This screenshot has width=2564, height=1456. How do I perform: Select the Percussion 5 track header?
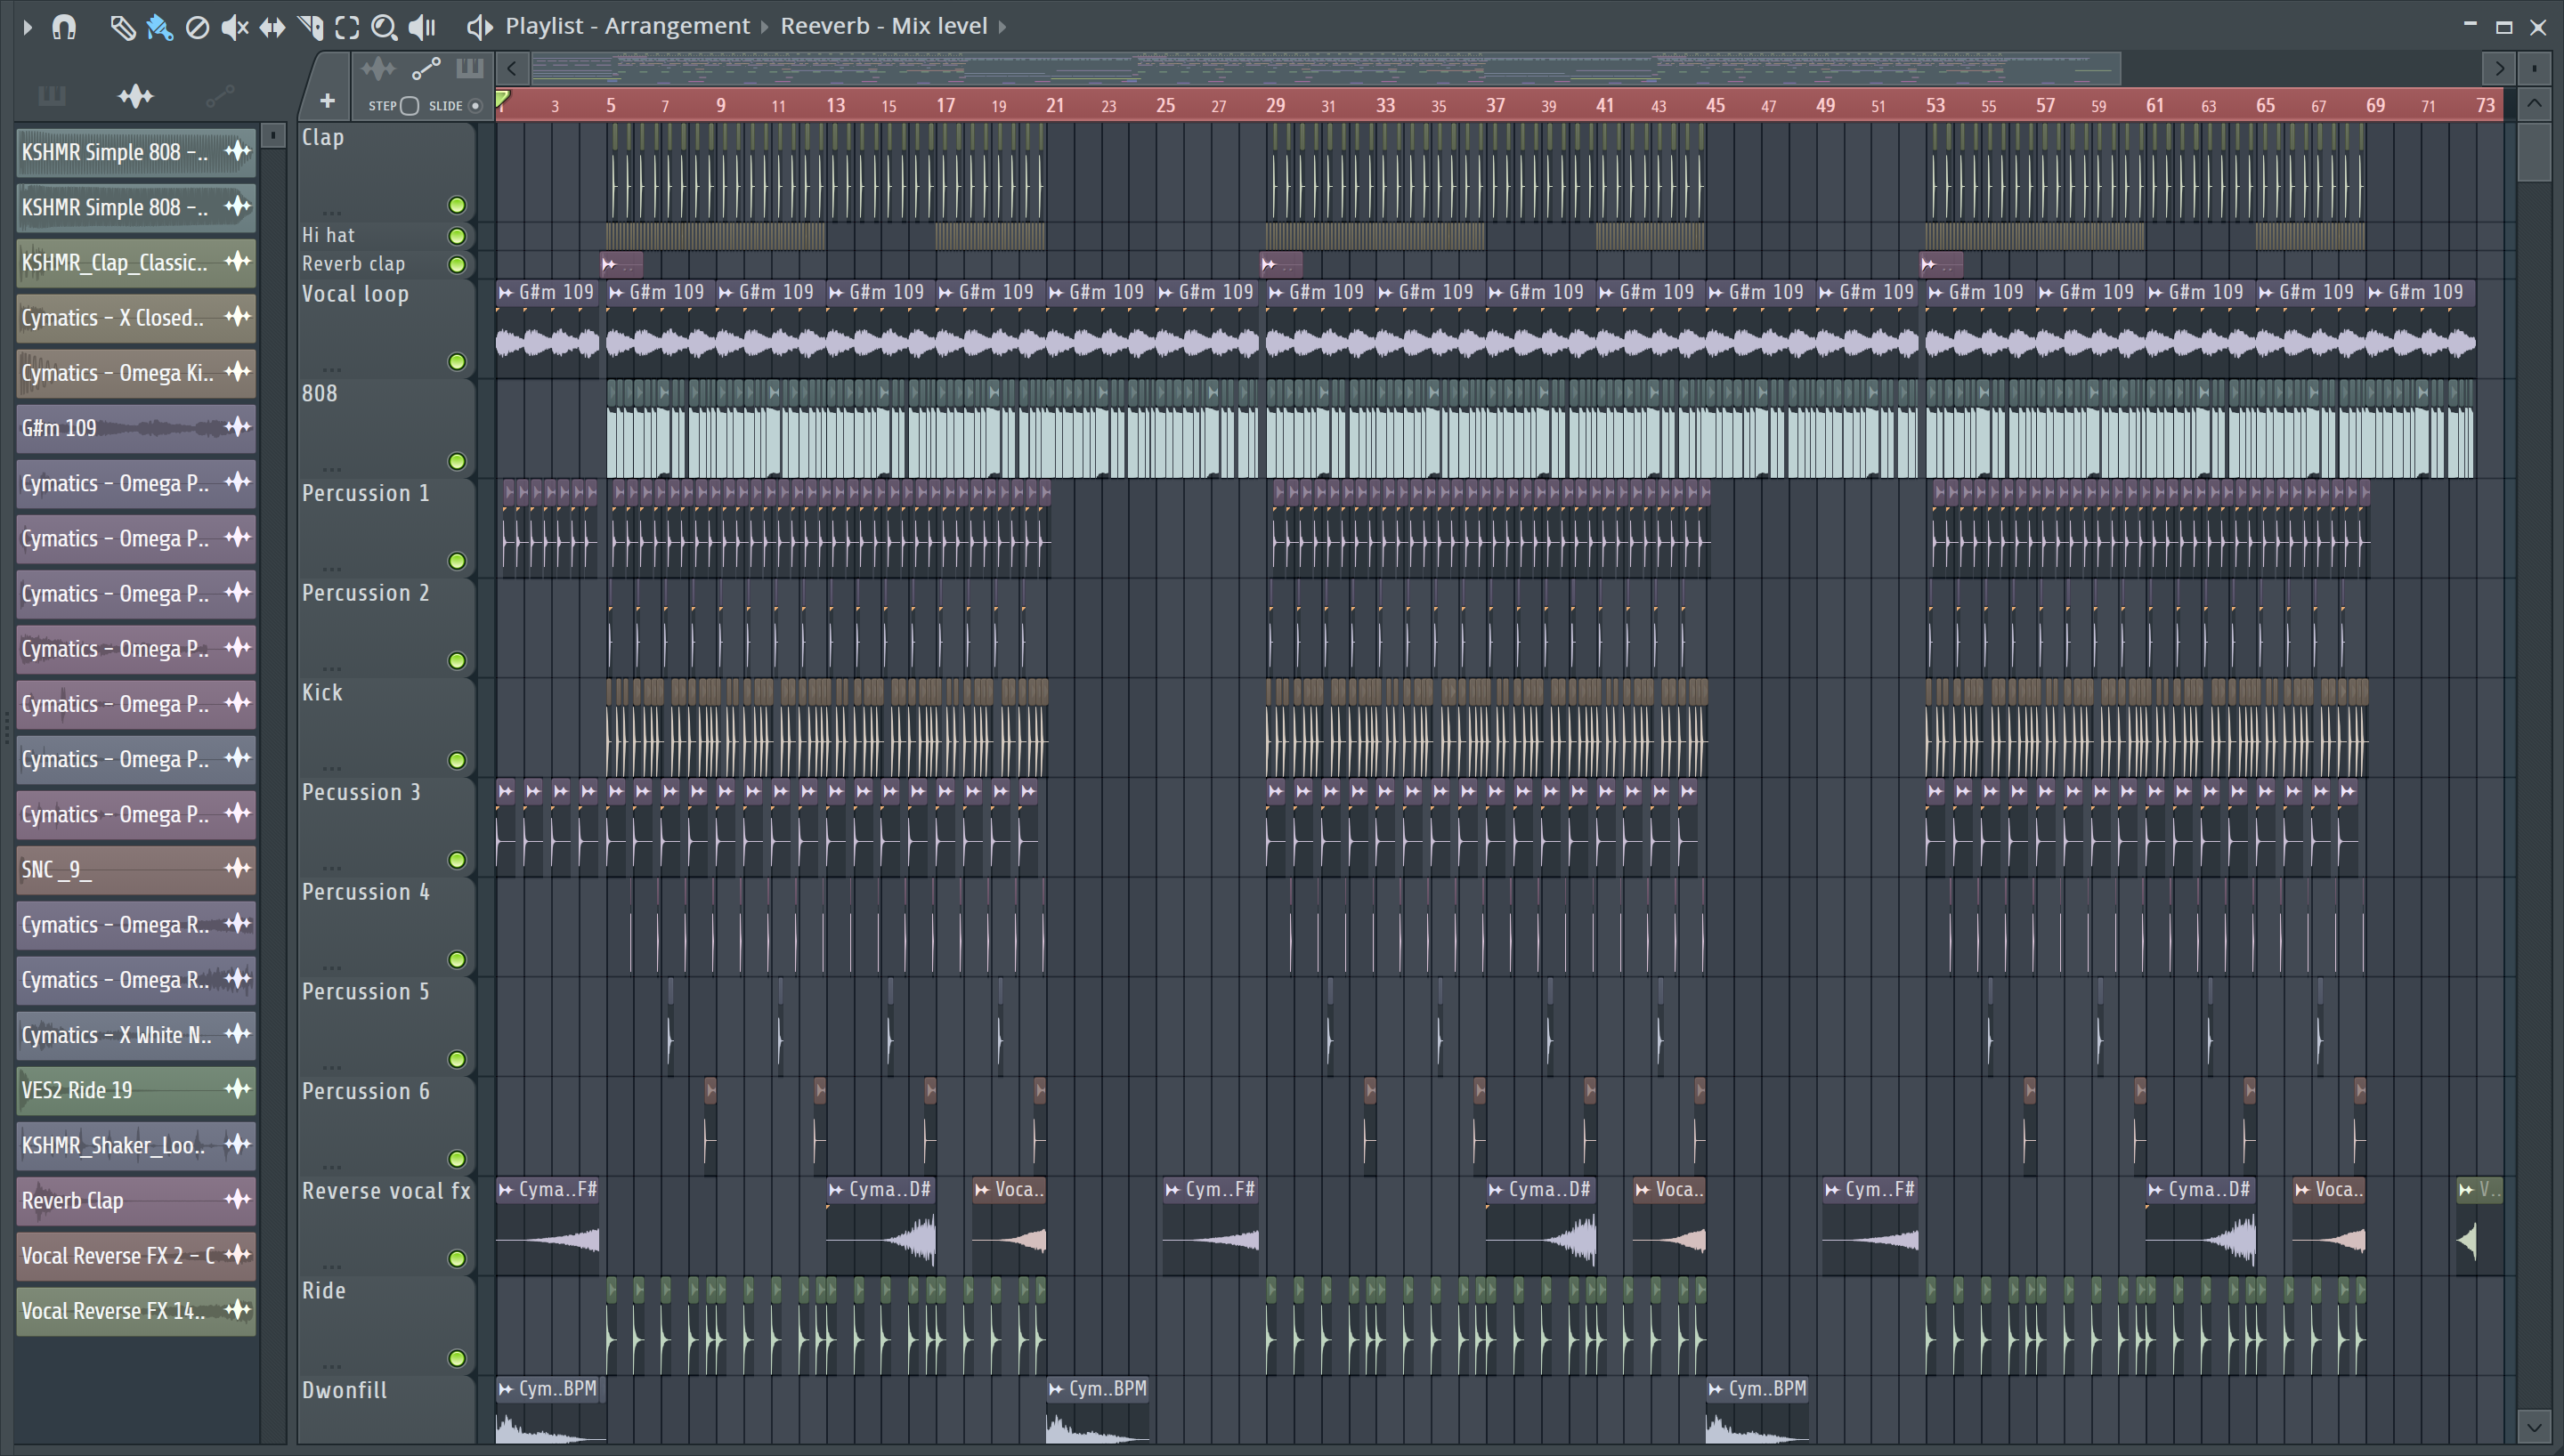click(386, 1026)
